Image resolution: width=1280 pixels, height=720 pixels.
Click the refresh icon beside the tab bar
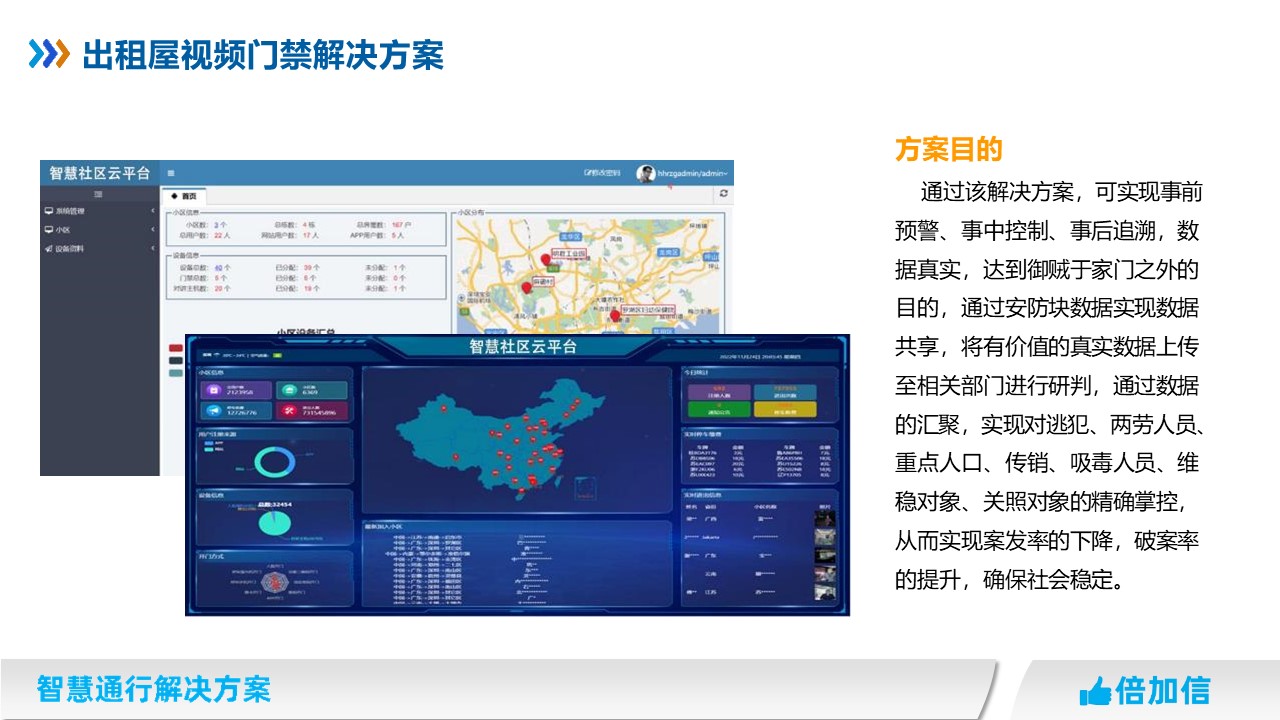(x=723, y=194)
